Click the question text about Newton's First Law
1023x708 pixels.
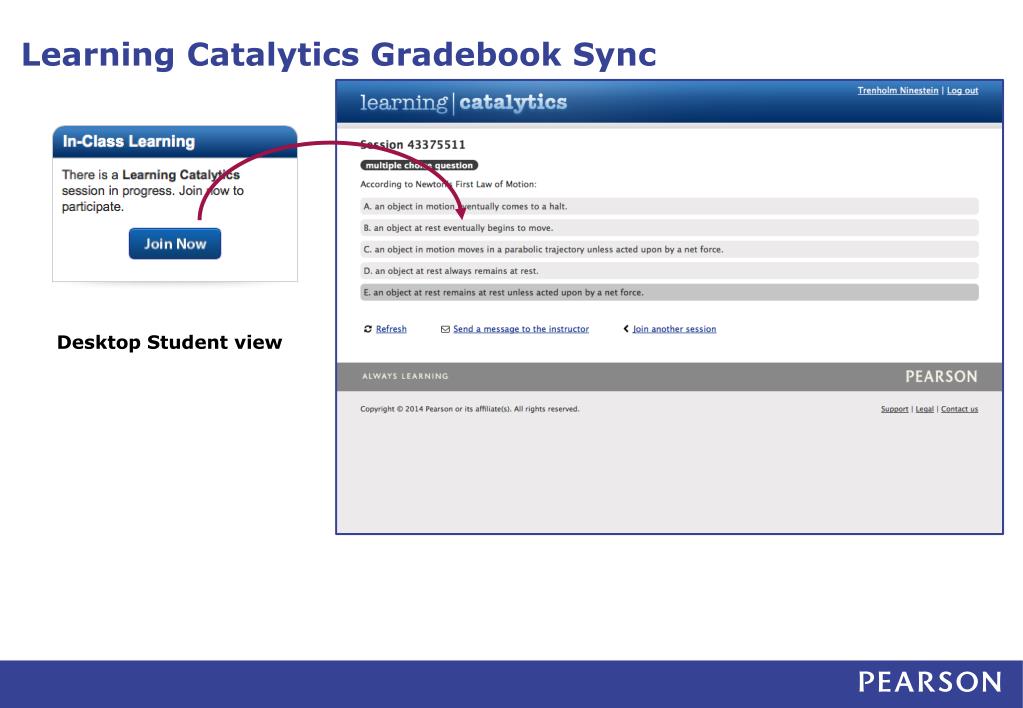tap(448, 184)
